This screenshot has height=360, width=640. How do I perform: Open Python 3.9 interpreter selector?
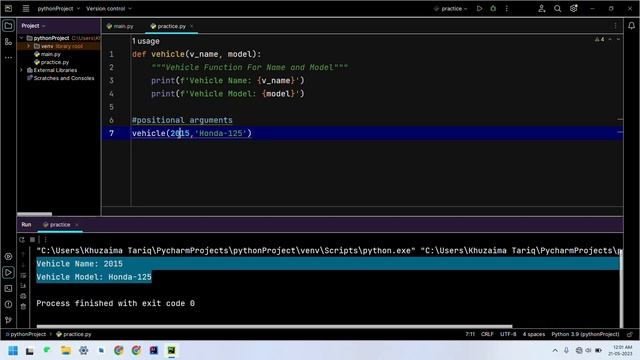pos(585,334)
